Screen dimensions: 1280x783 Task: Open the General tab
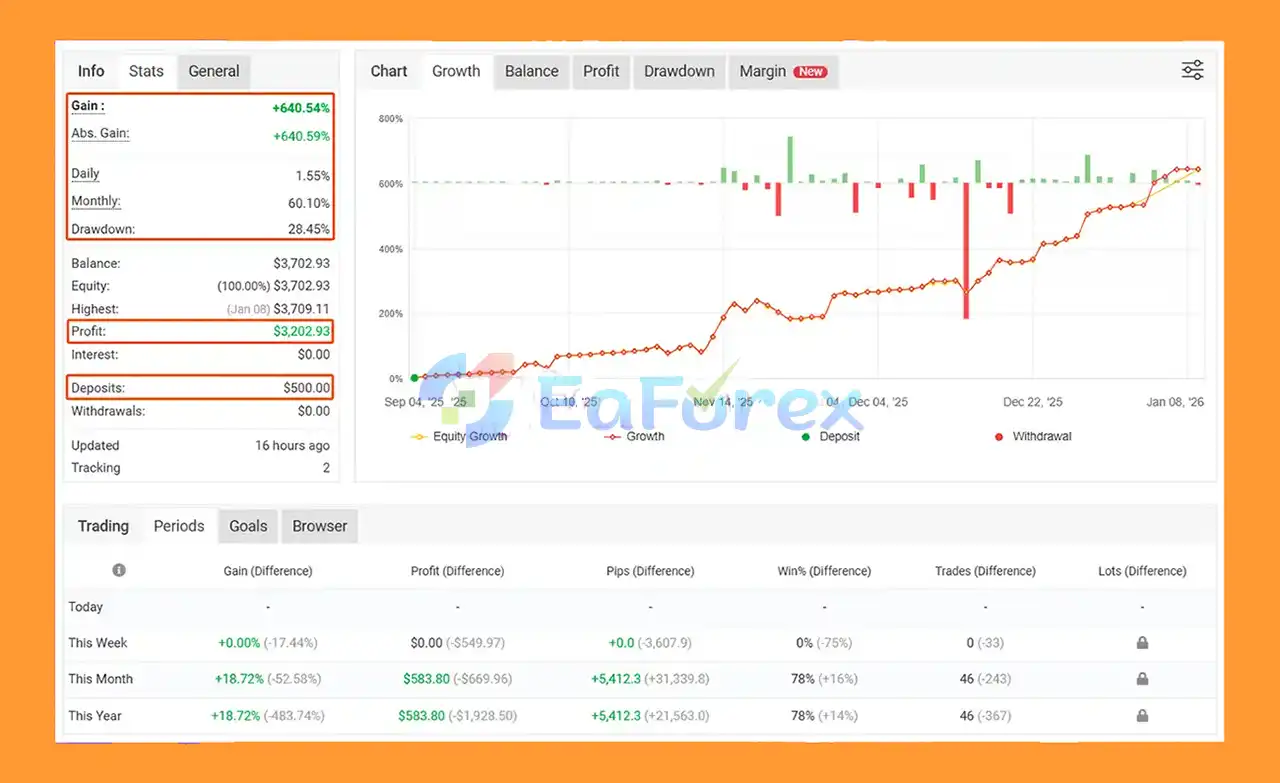pyautogui.click(x=213, y=71)
